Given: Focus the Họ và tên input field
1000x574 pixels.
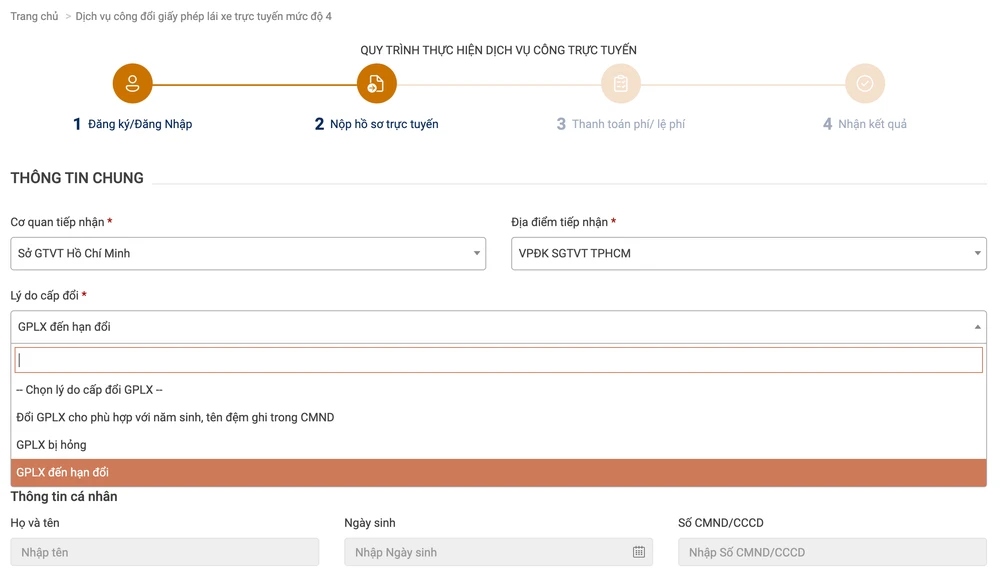Looking at the screenshot, I should pos(165,552).
